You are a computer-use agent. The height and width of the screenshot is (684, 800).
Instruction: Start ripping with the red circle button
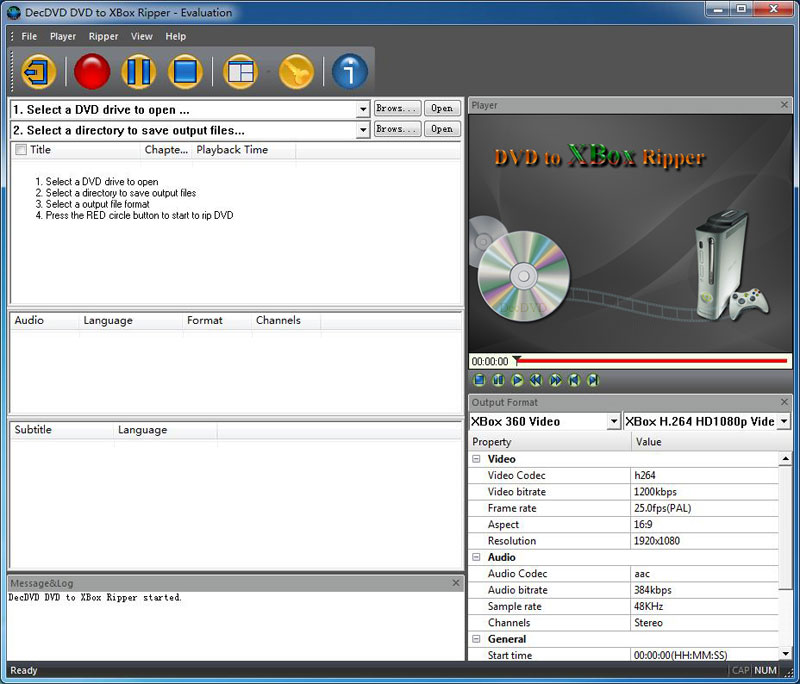click(92, 71)
